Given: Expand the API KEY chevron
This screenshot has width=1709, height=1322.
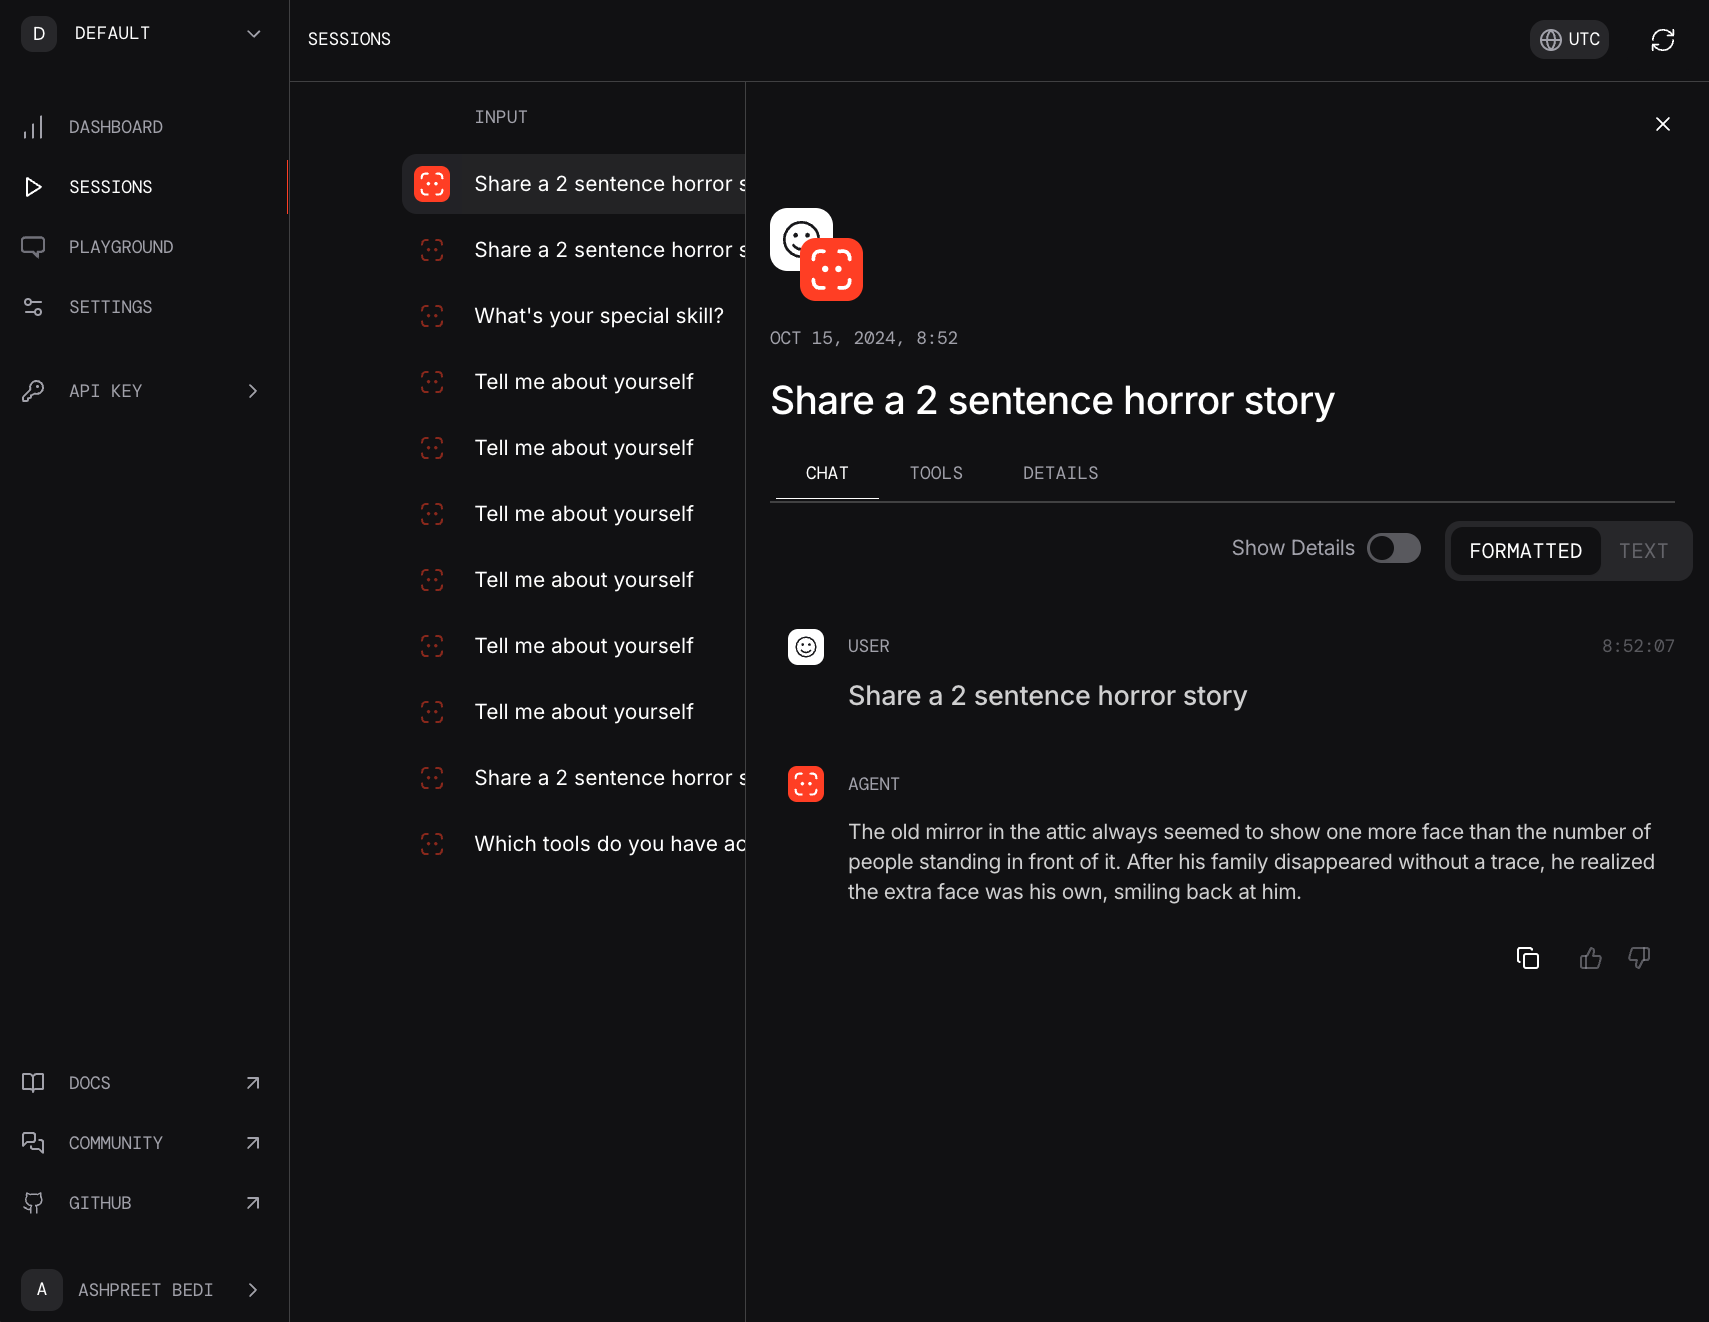Looking at the screenshot, I should (253, 391).
